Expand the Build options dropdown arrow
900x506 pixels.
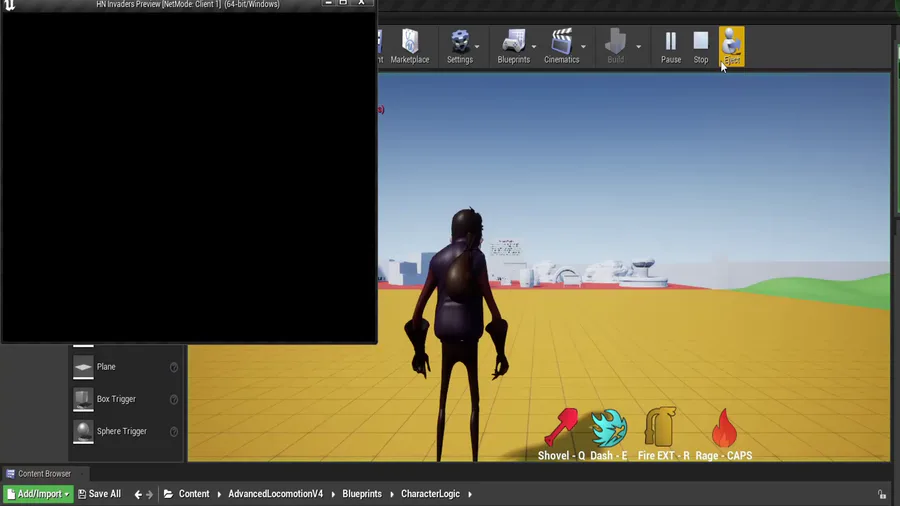click(x=638, y=47)
